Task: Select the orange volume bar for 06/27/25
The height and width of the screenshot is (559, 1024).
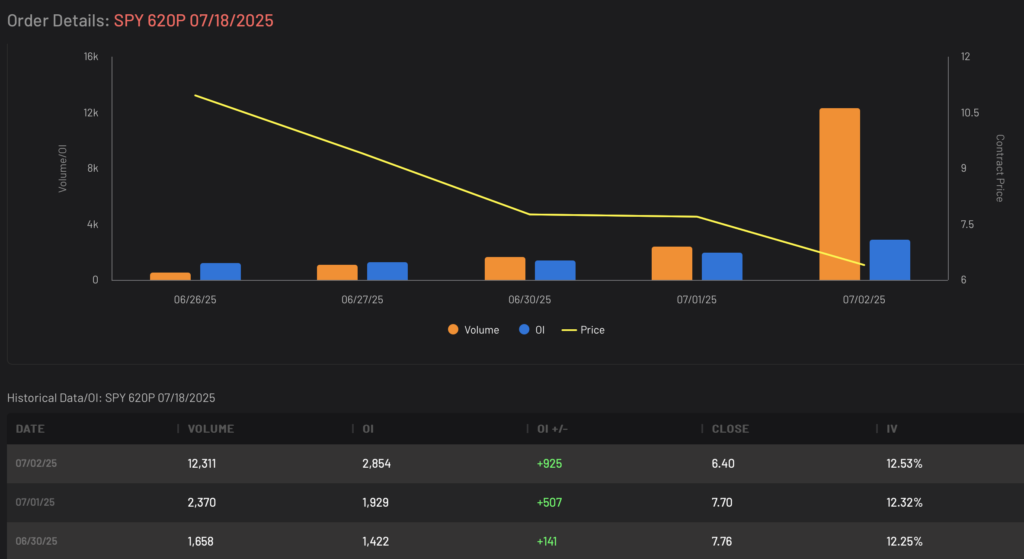Action: coord(337,272)
